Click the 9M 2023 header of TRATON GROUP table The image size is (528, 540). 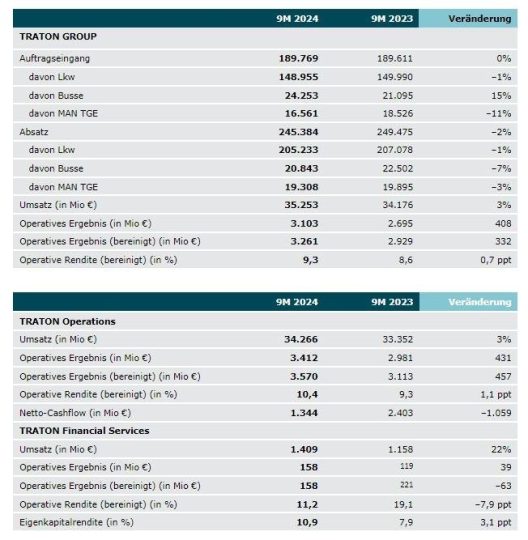(x=392, y=19)
